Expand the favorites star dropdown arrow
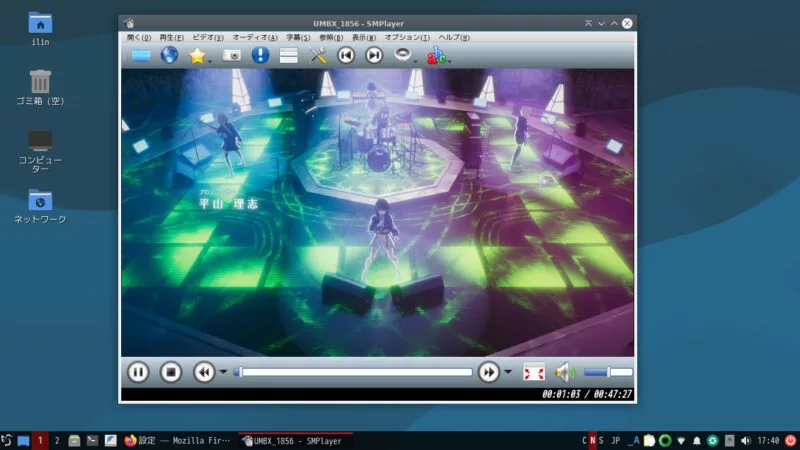 (212, 59)
